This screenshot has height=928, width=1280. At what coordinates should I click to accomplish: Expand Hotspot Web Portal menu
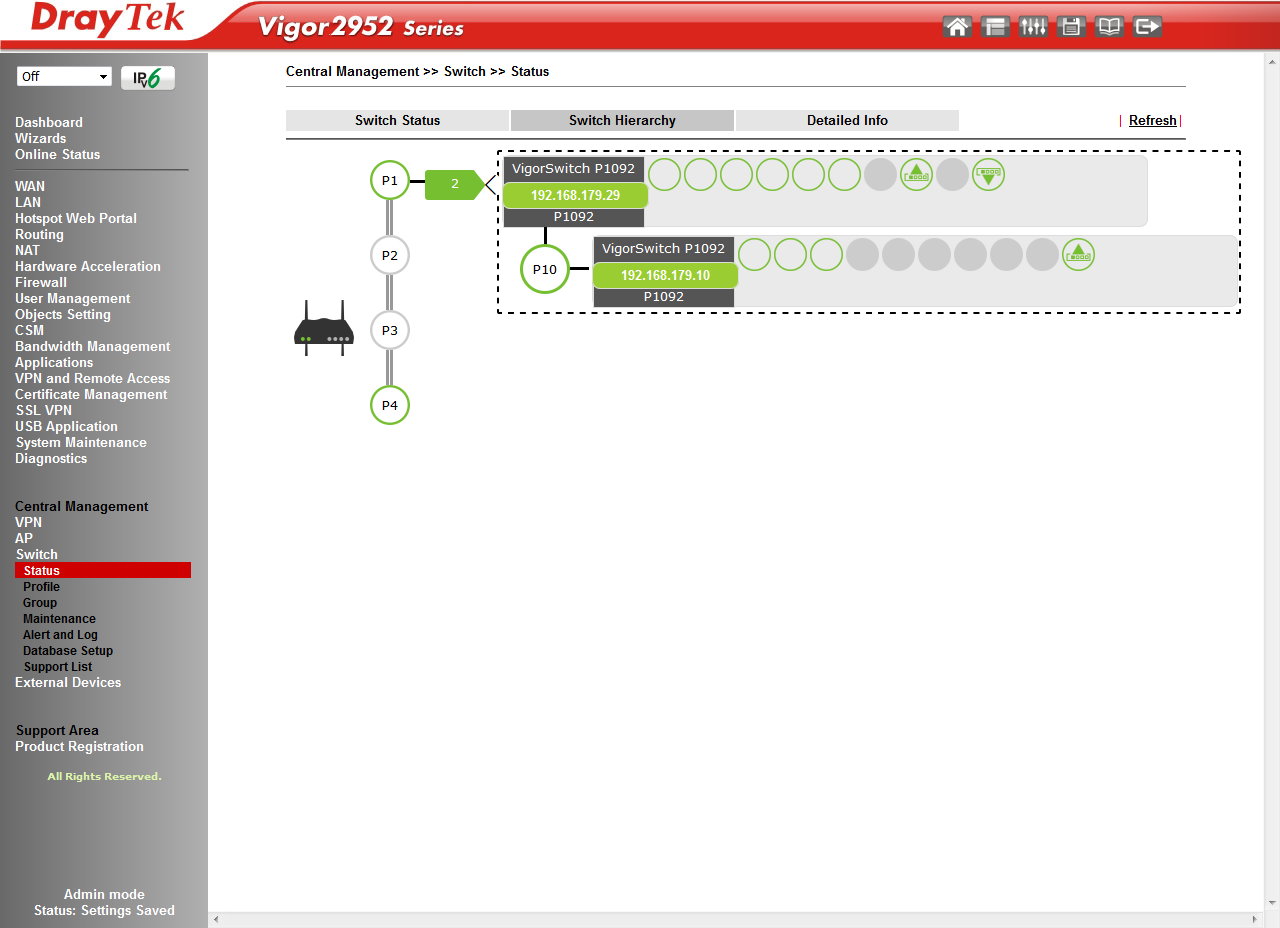click(x=76, y=218)
